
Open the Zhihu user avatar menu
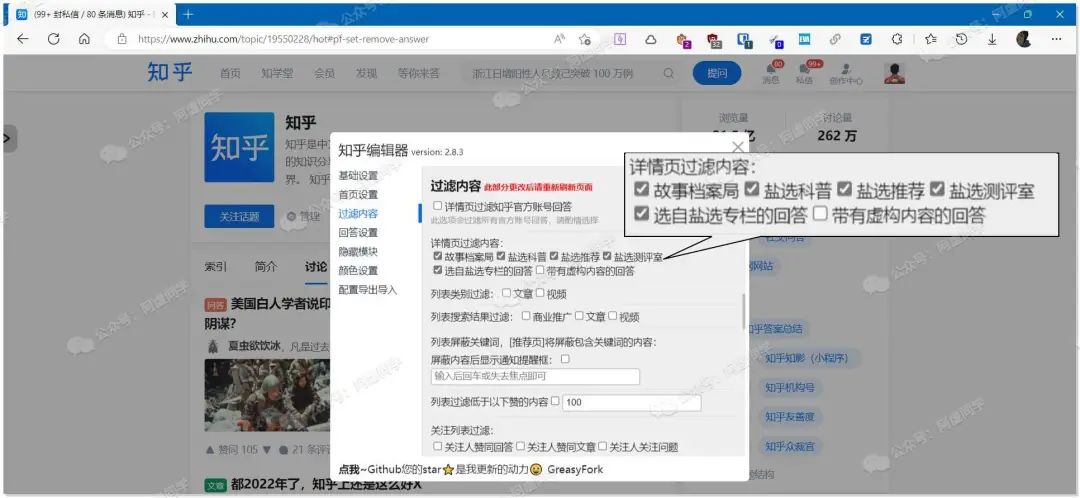(x=895, y=73)
